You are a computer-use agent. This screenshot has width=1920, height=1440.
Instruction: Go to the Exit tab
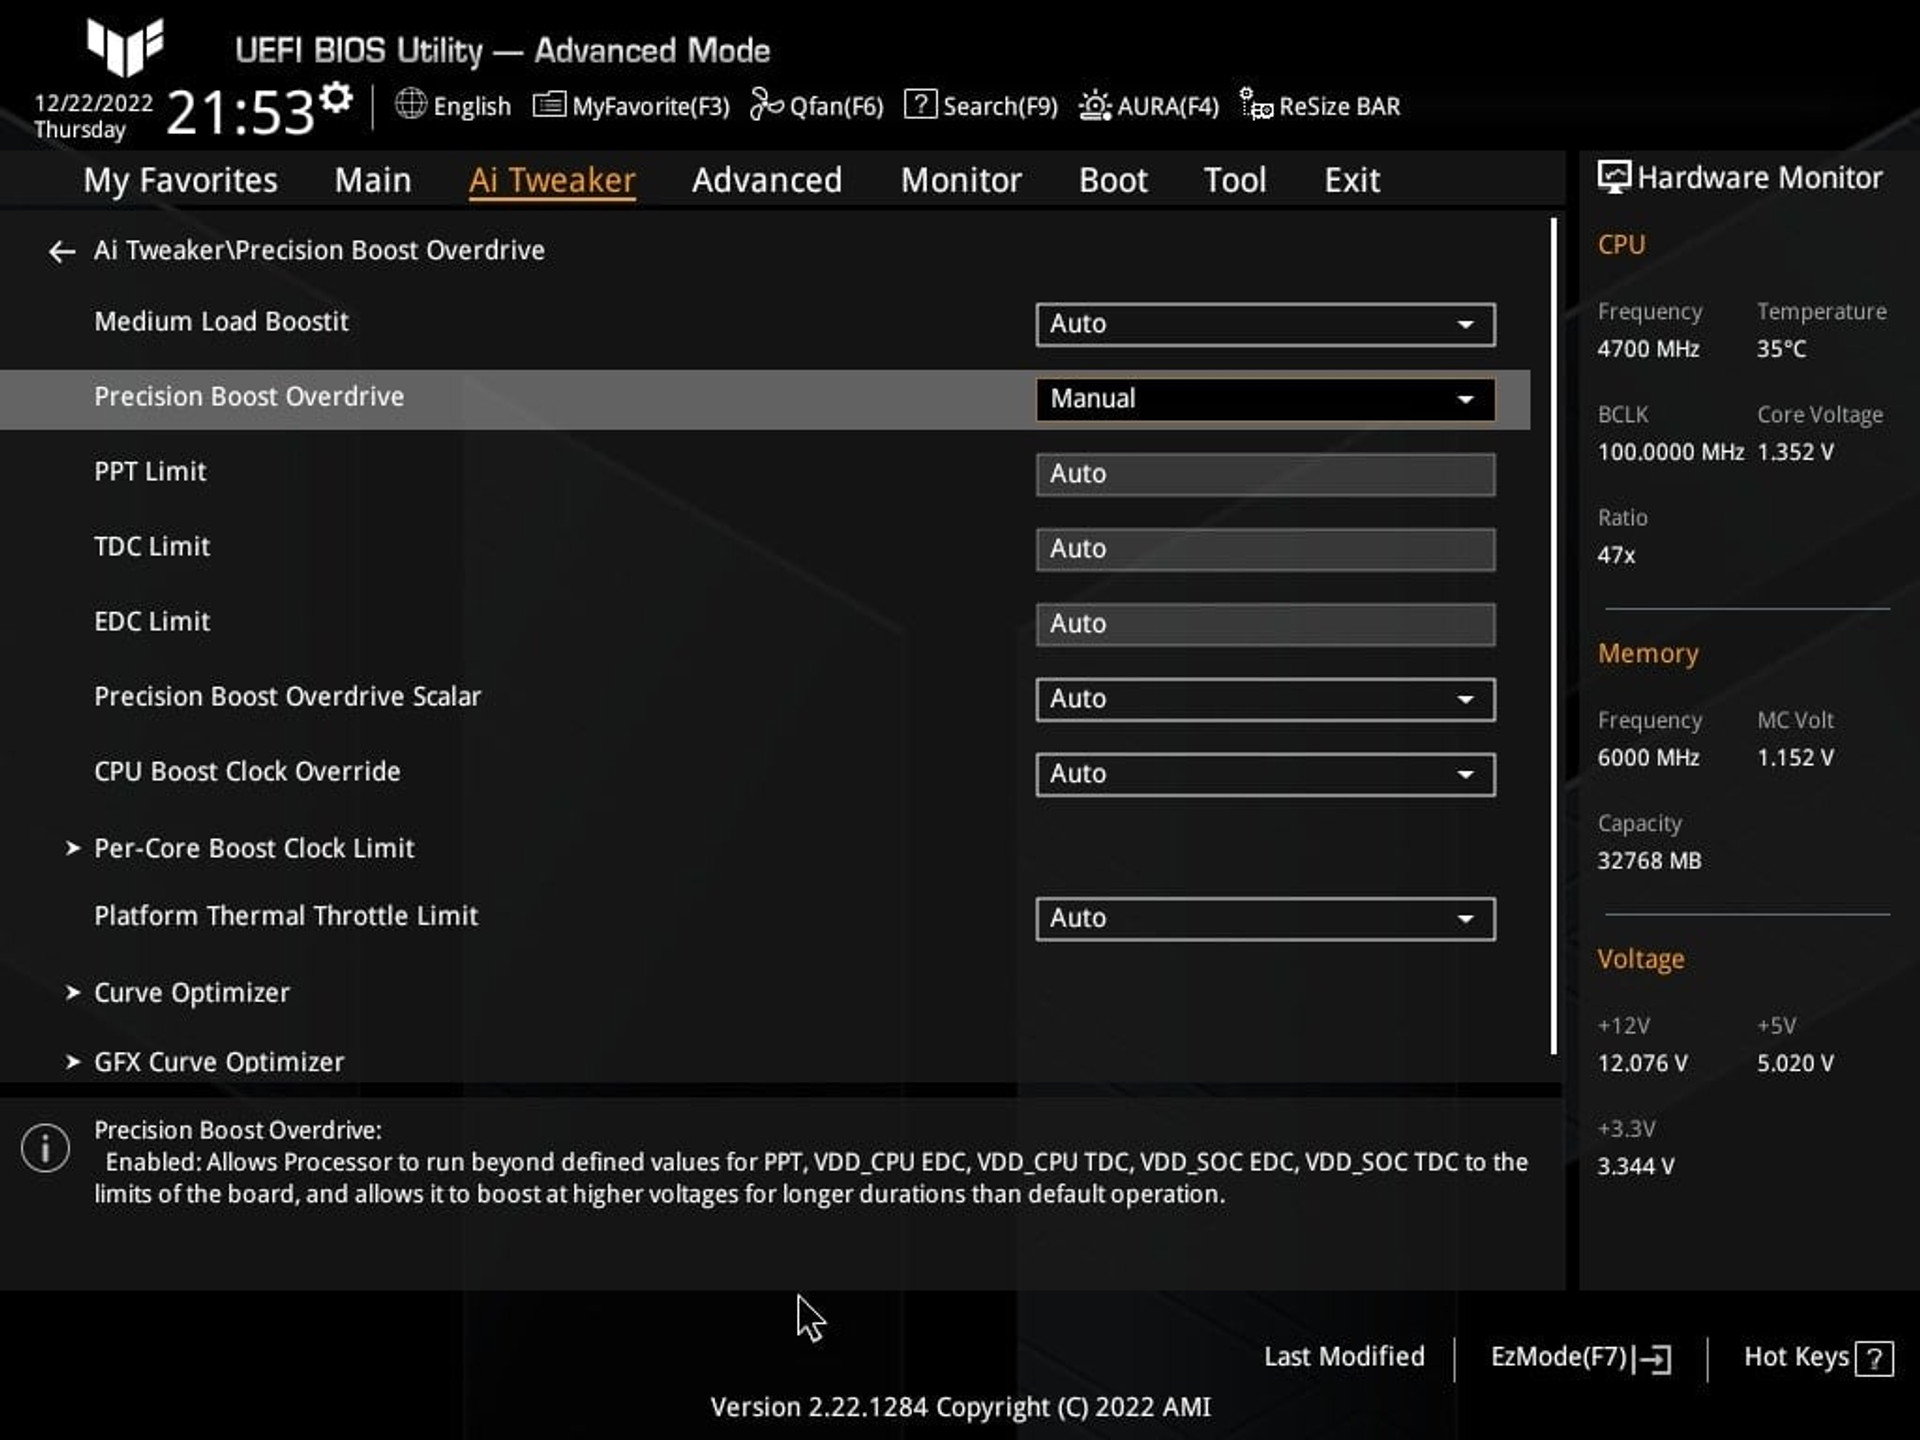pyautogui.click(x=1352, y=181)
